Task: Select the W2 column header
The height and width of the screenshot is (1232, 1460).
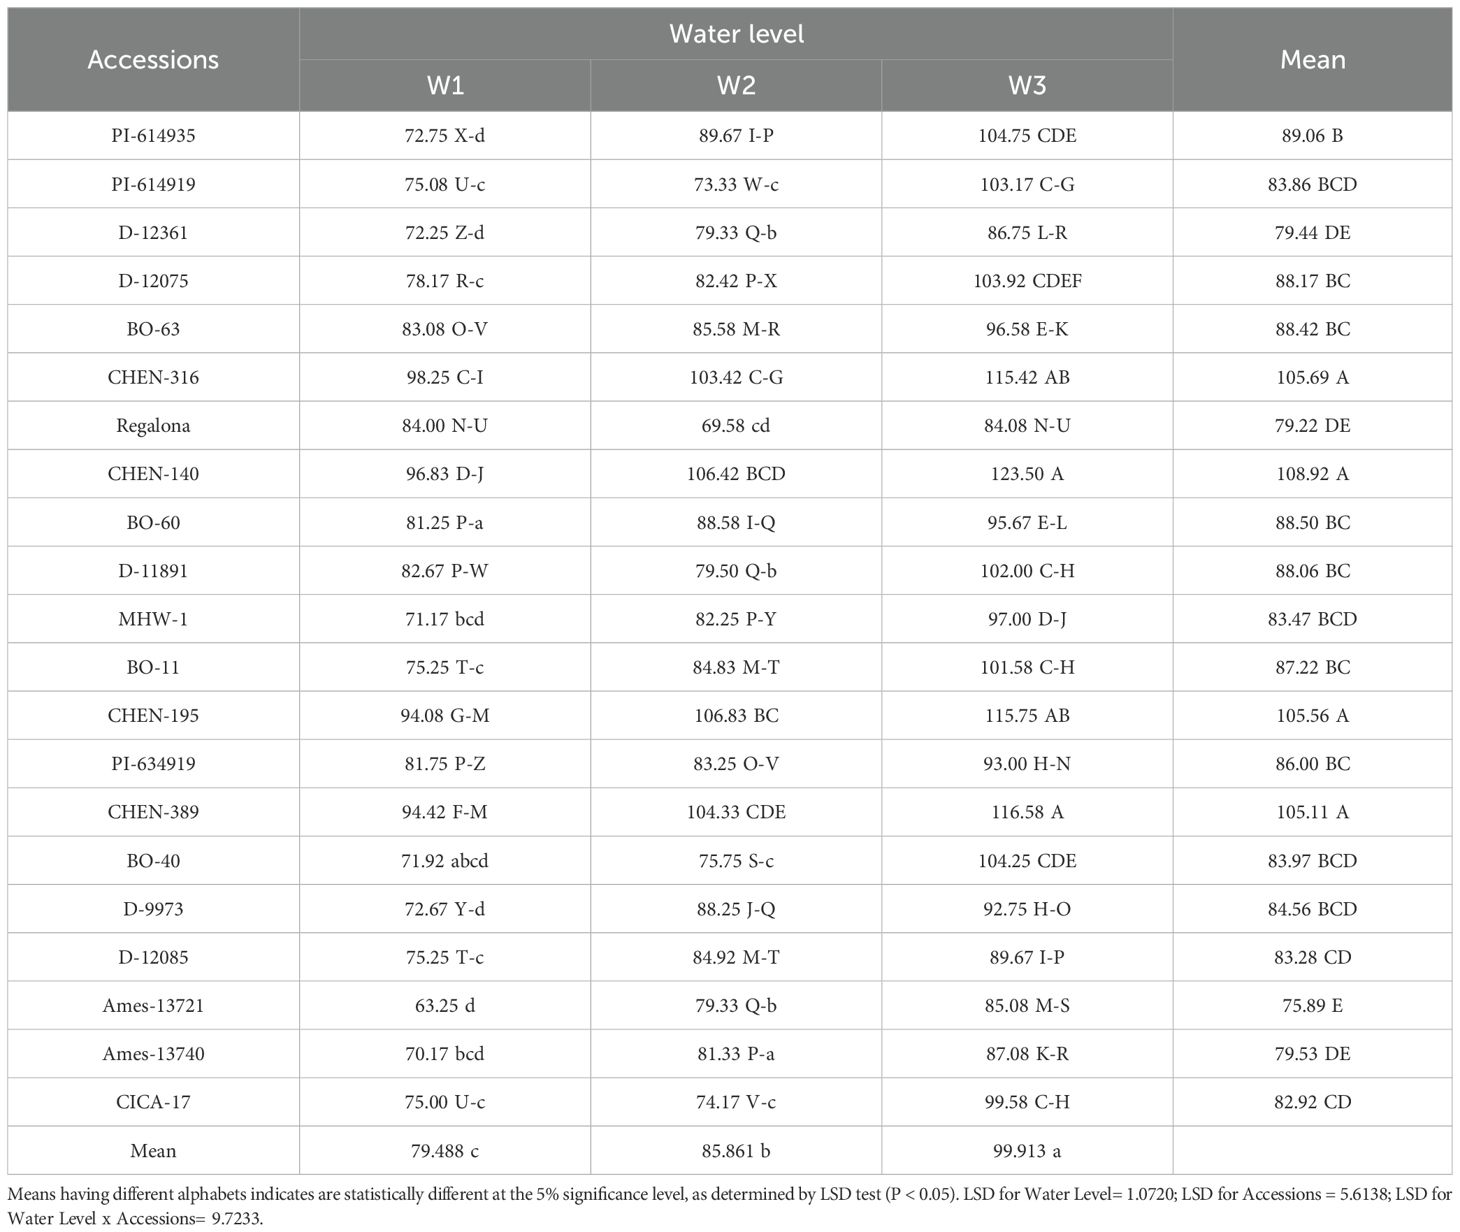Action: coord(736,86)
